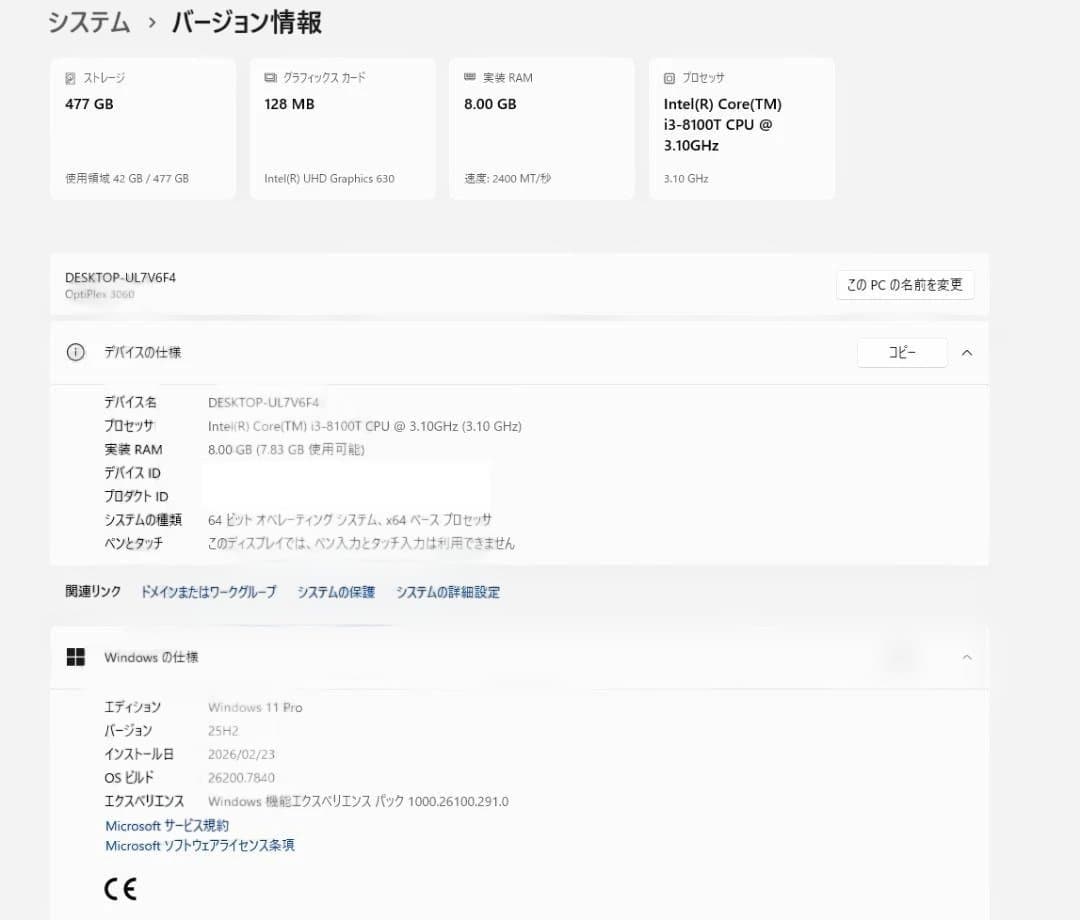Open Microsoft ソフトウェアライセンス条項 link
This screenshot has width=1080, height=920.
click(200, 845)
